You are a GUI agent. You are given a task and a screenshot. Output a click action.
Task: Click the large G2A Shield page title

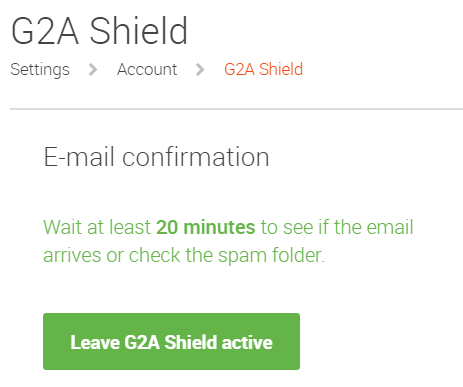(100, 31)
